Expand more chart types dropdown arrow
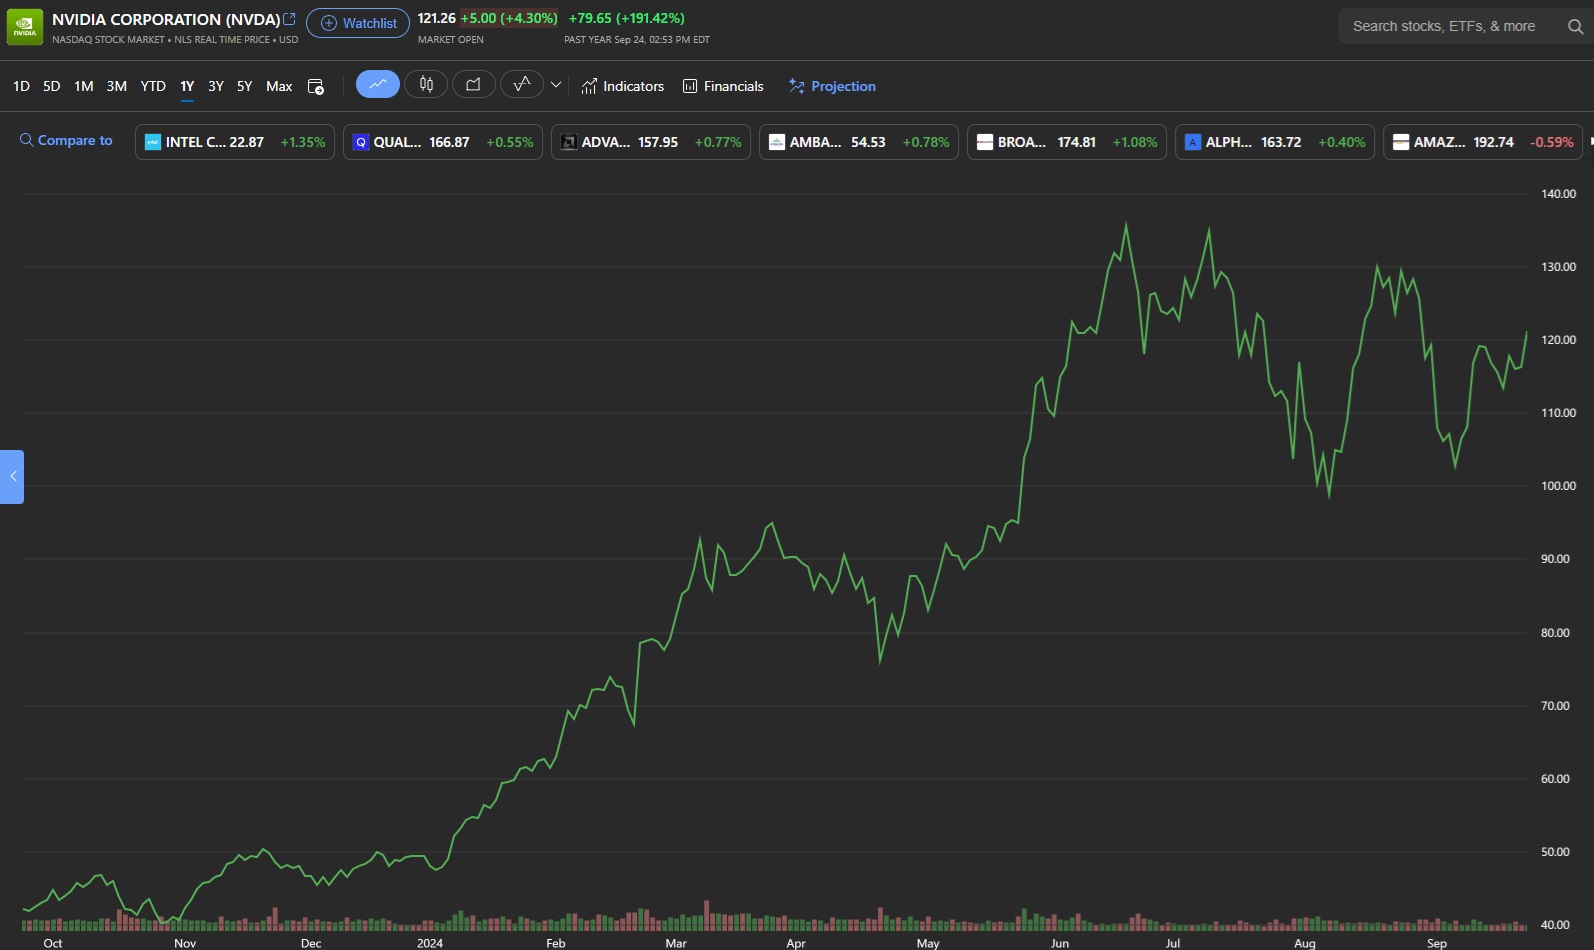Viewport: 1594px width, 950px height. click(x=556, y=85)
